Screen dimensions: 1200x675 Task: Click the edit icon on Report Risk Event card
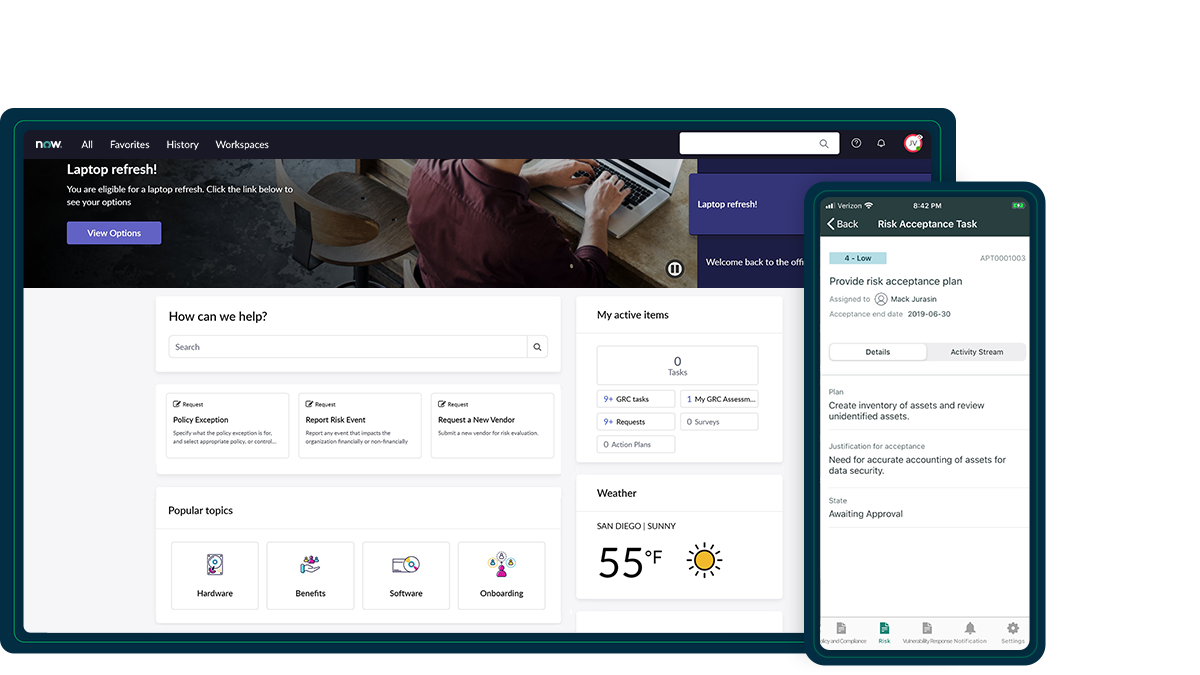pos(310,404)
